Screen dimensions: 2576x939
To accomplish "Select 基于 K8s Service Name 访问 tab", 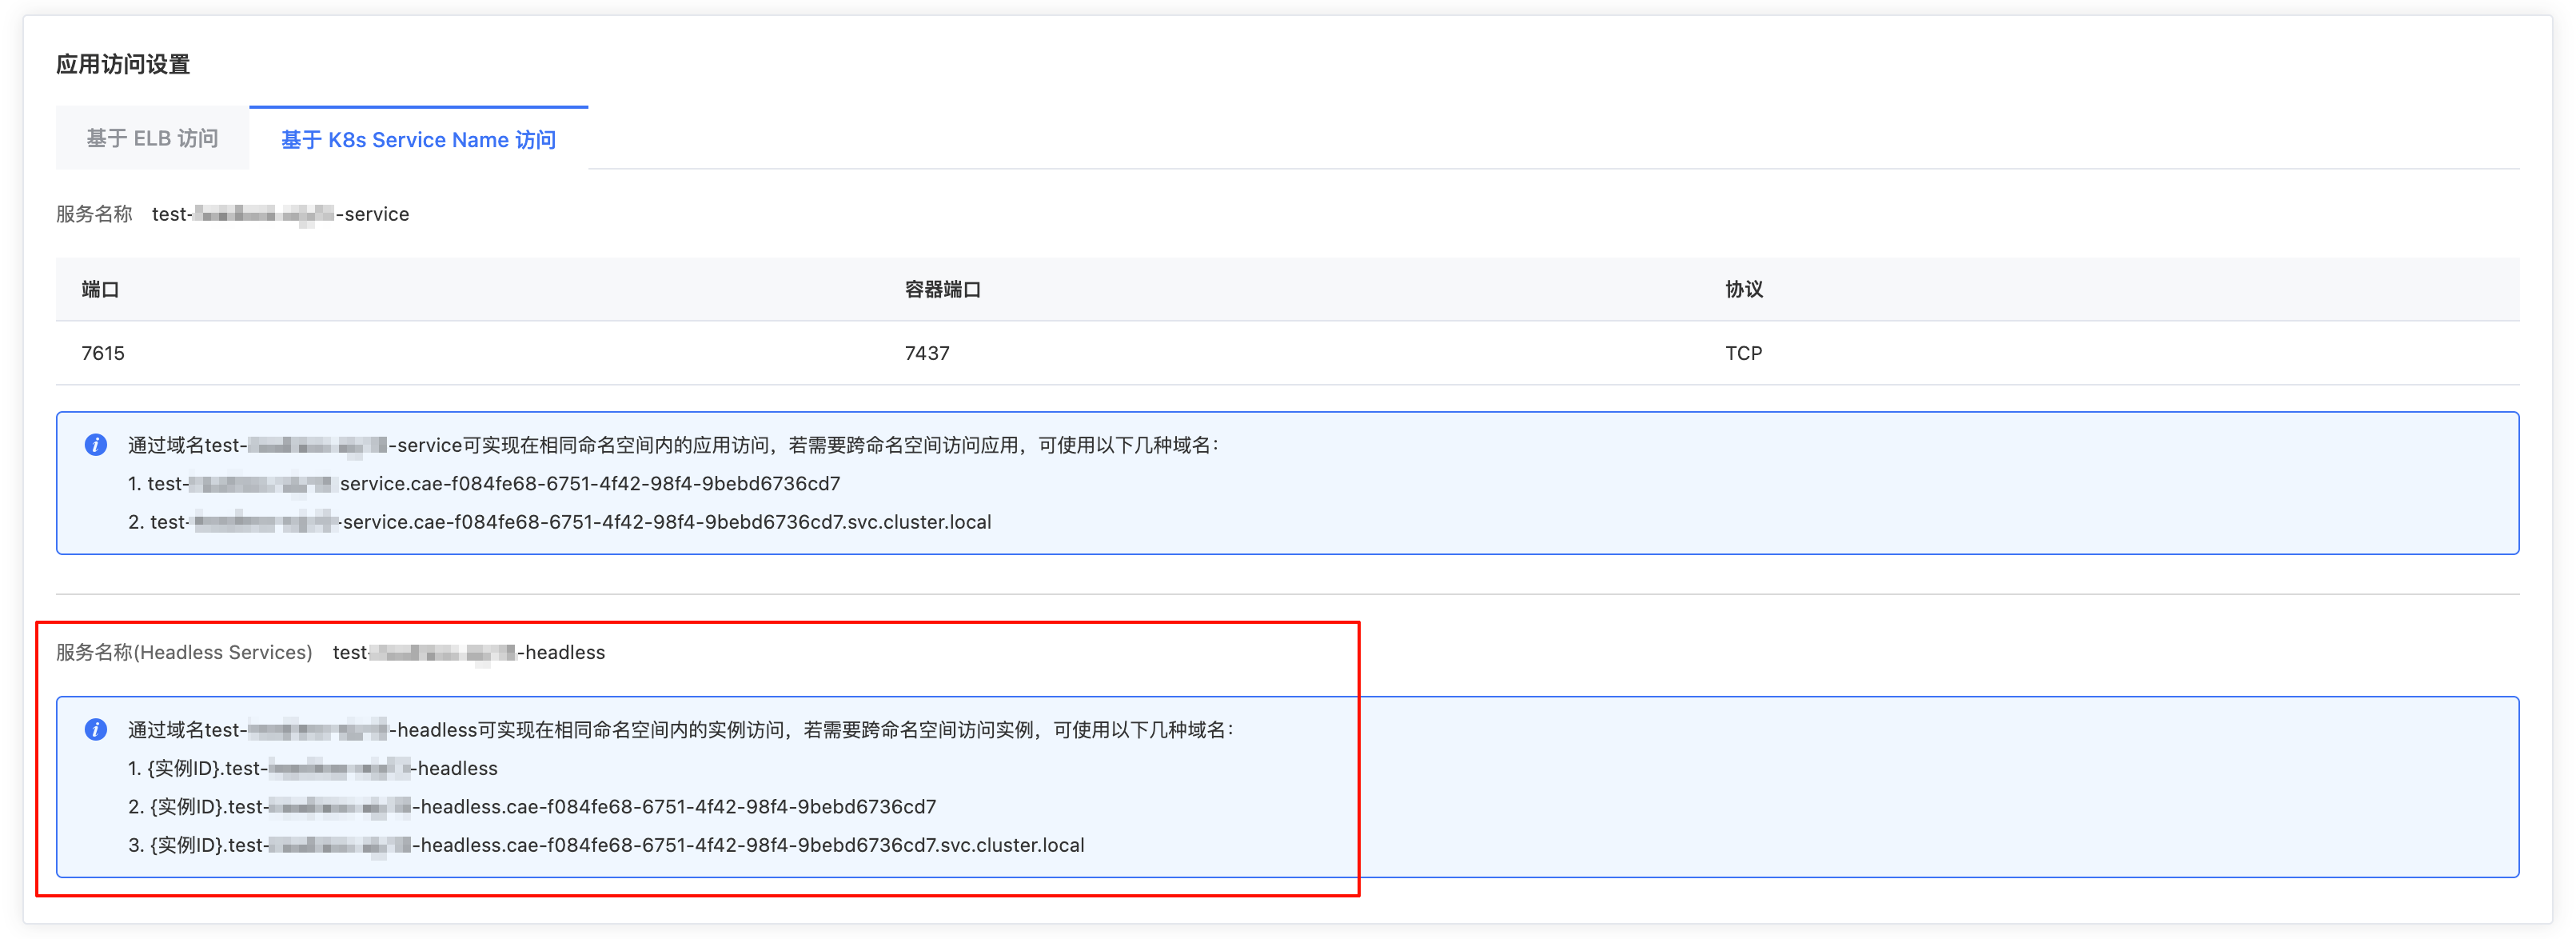I will tap(418, 139).
